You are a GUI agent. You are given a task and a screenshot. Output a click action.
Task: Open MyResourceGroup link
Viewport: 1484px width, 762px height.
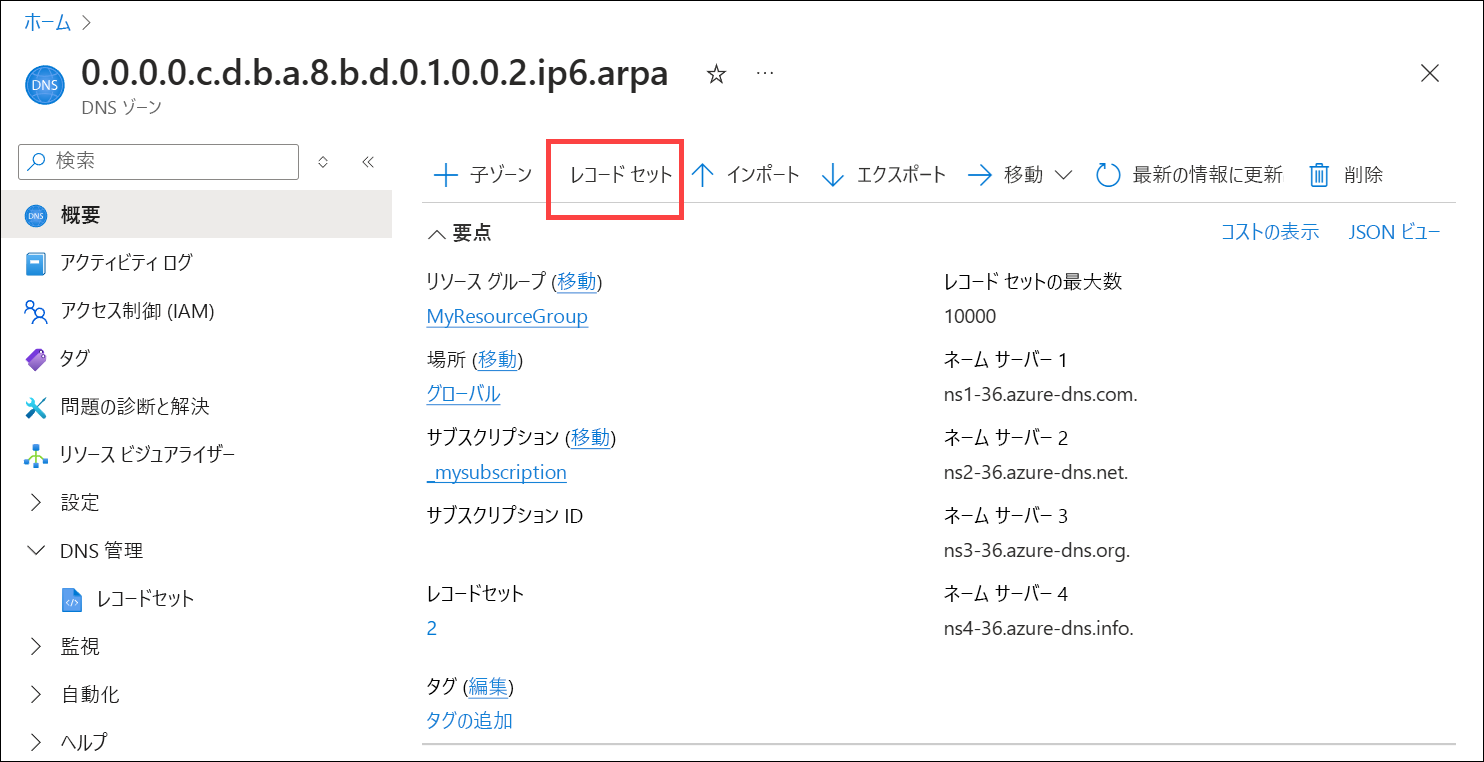507,317
